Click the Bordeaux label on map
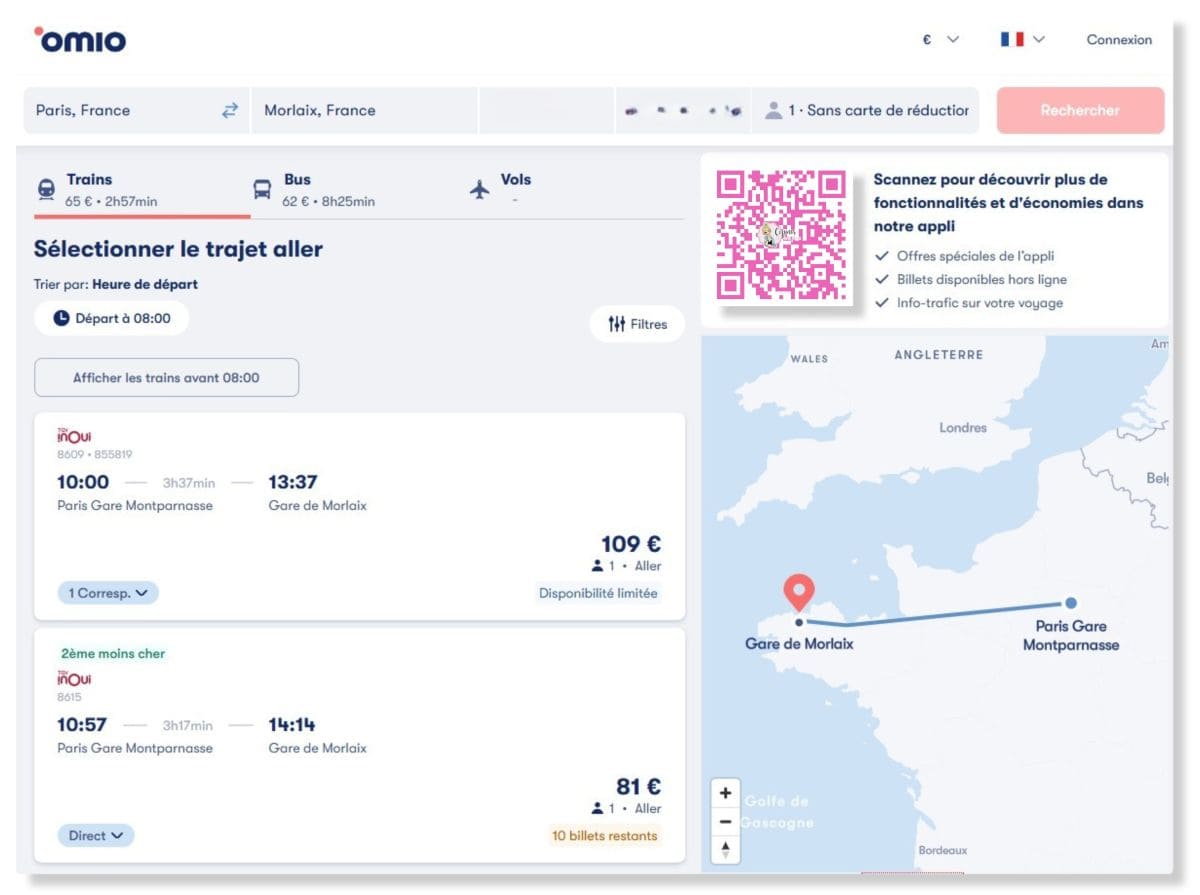The height and width of the screenshot is (895, 1200). 943,850
